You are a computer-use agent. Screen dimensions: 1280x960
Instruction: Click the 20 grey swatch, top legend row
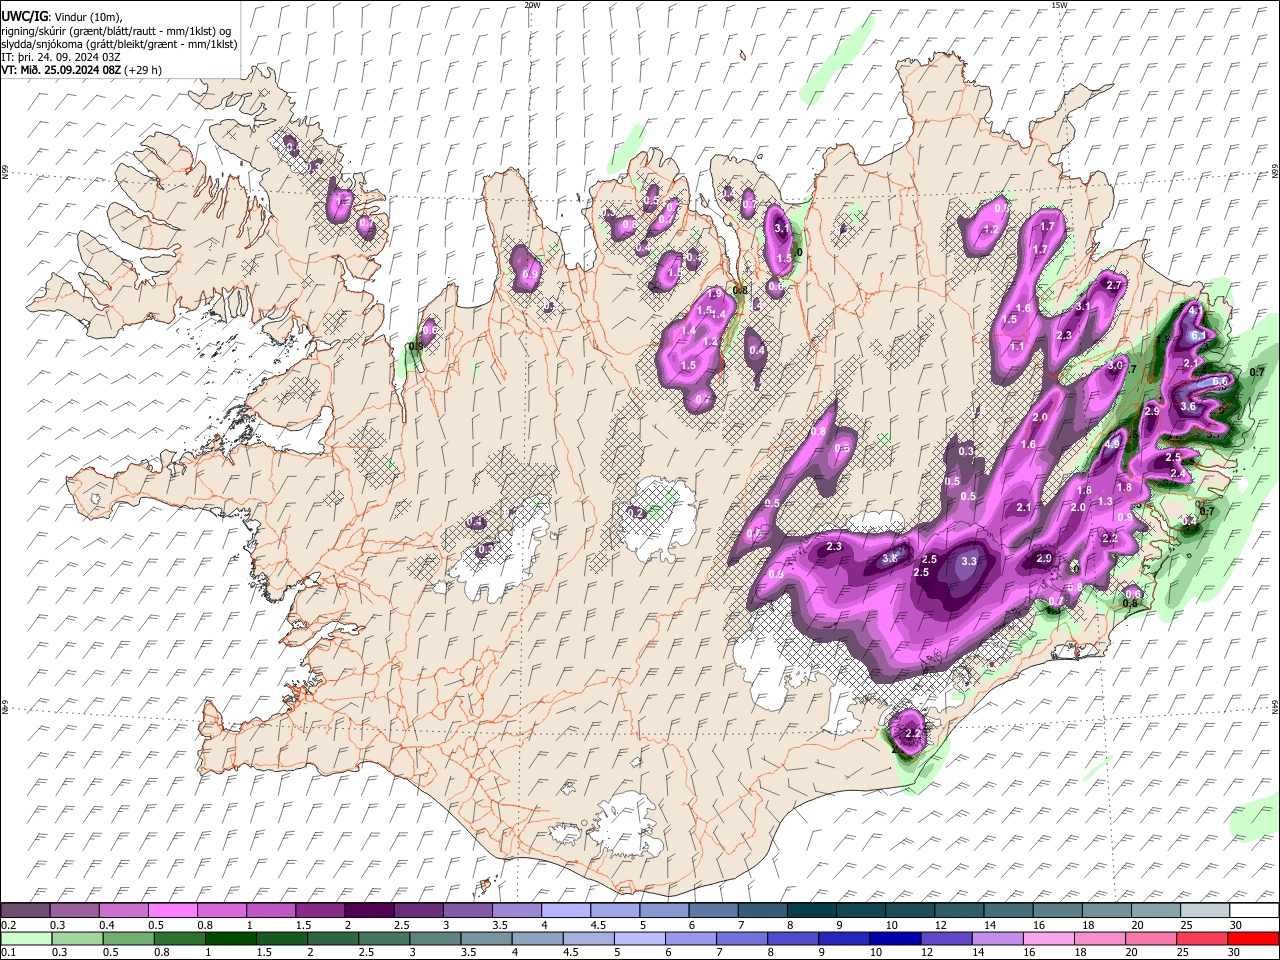click(x=1156, y=910)
